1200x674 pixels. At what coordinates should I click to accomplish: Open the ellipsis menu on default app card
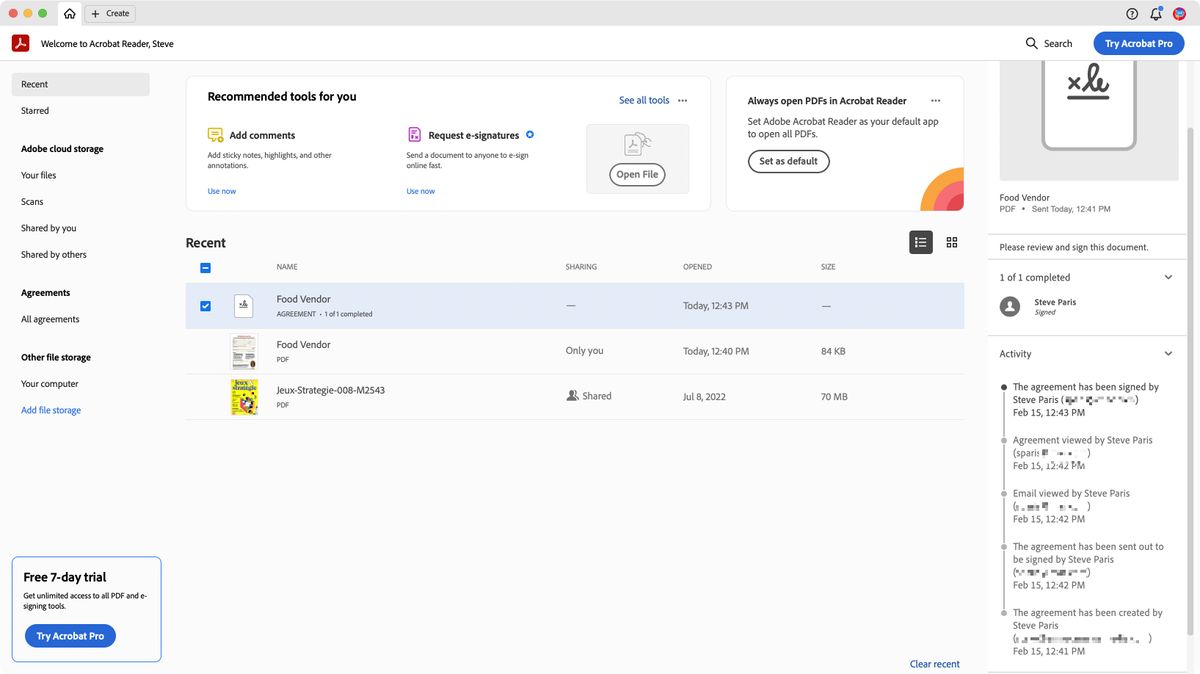(935, 100)
